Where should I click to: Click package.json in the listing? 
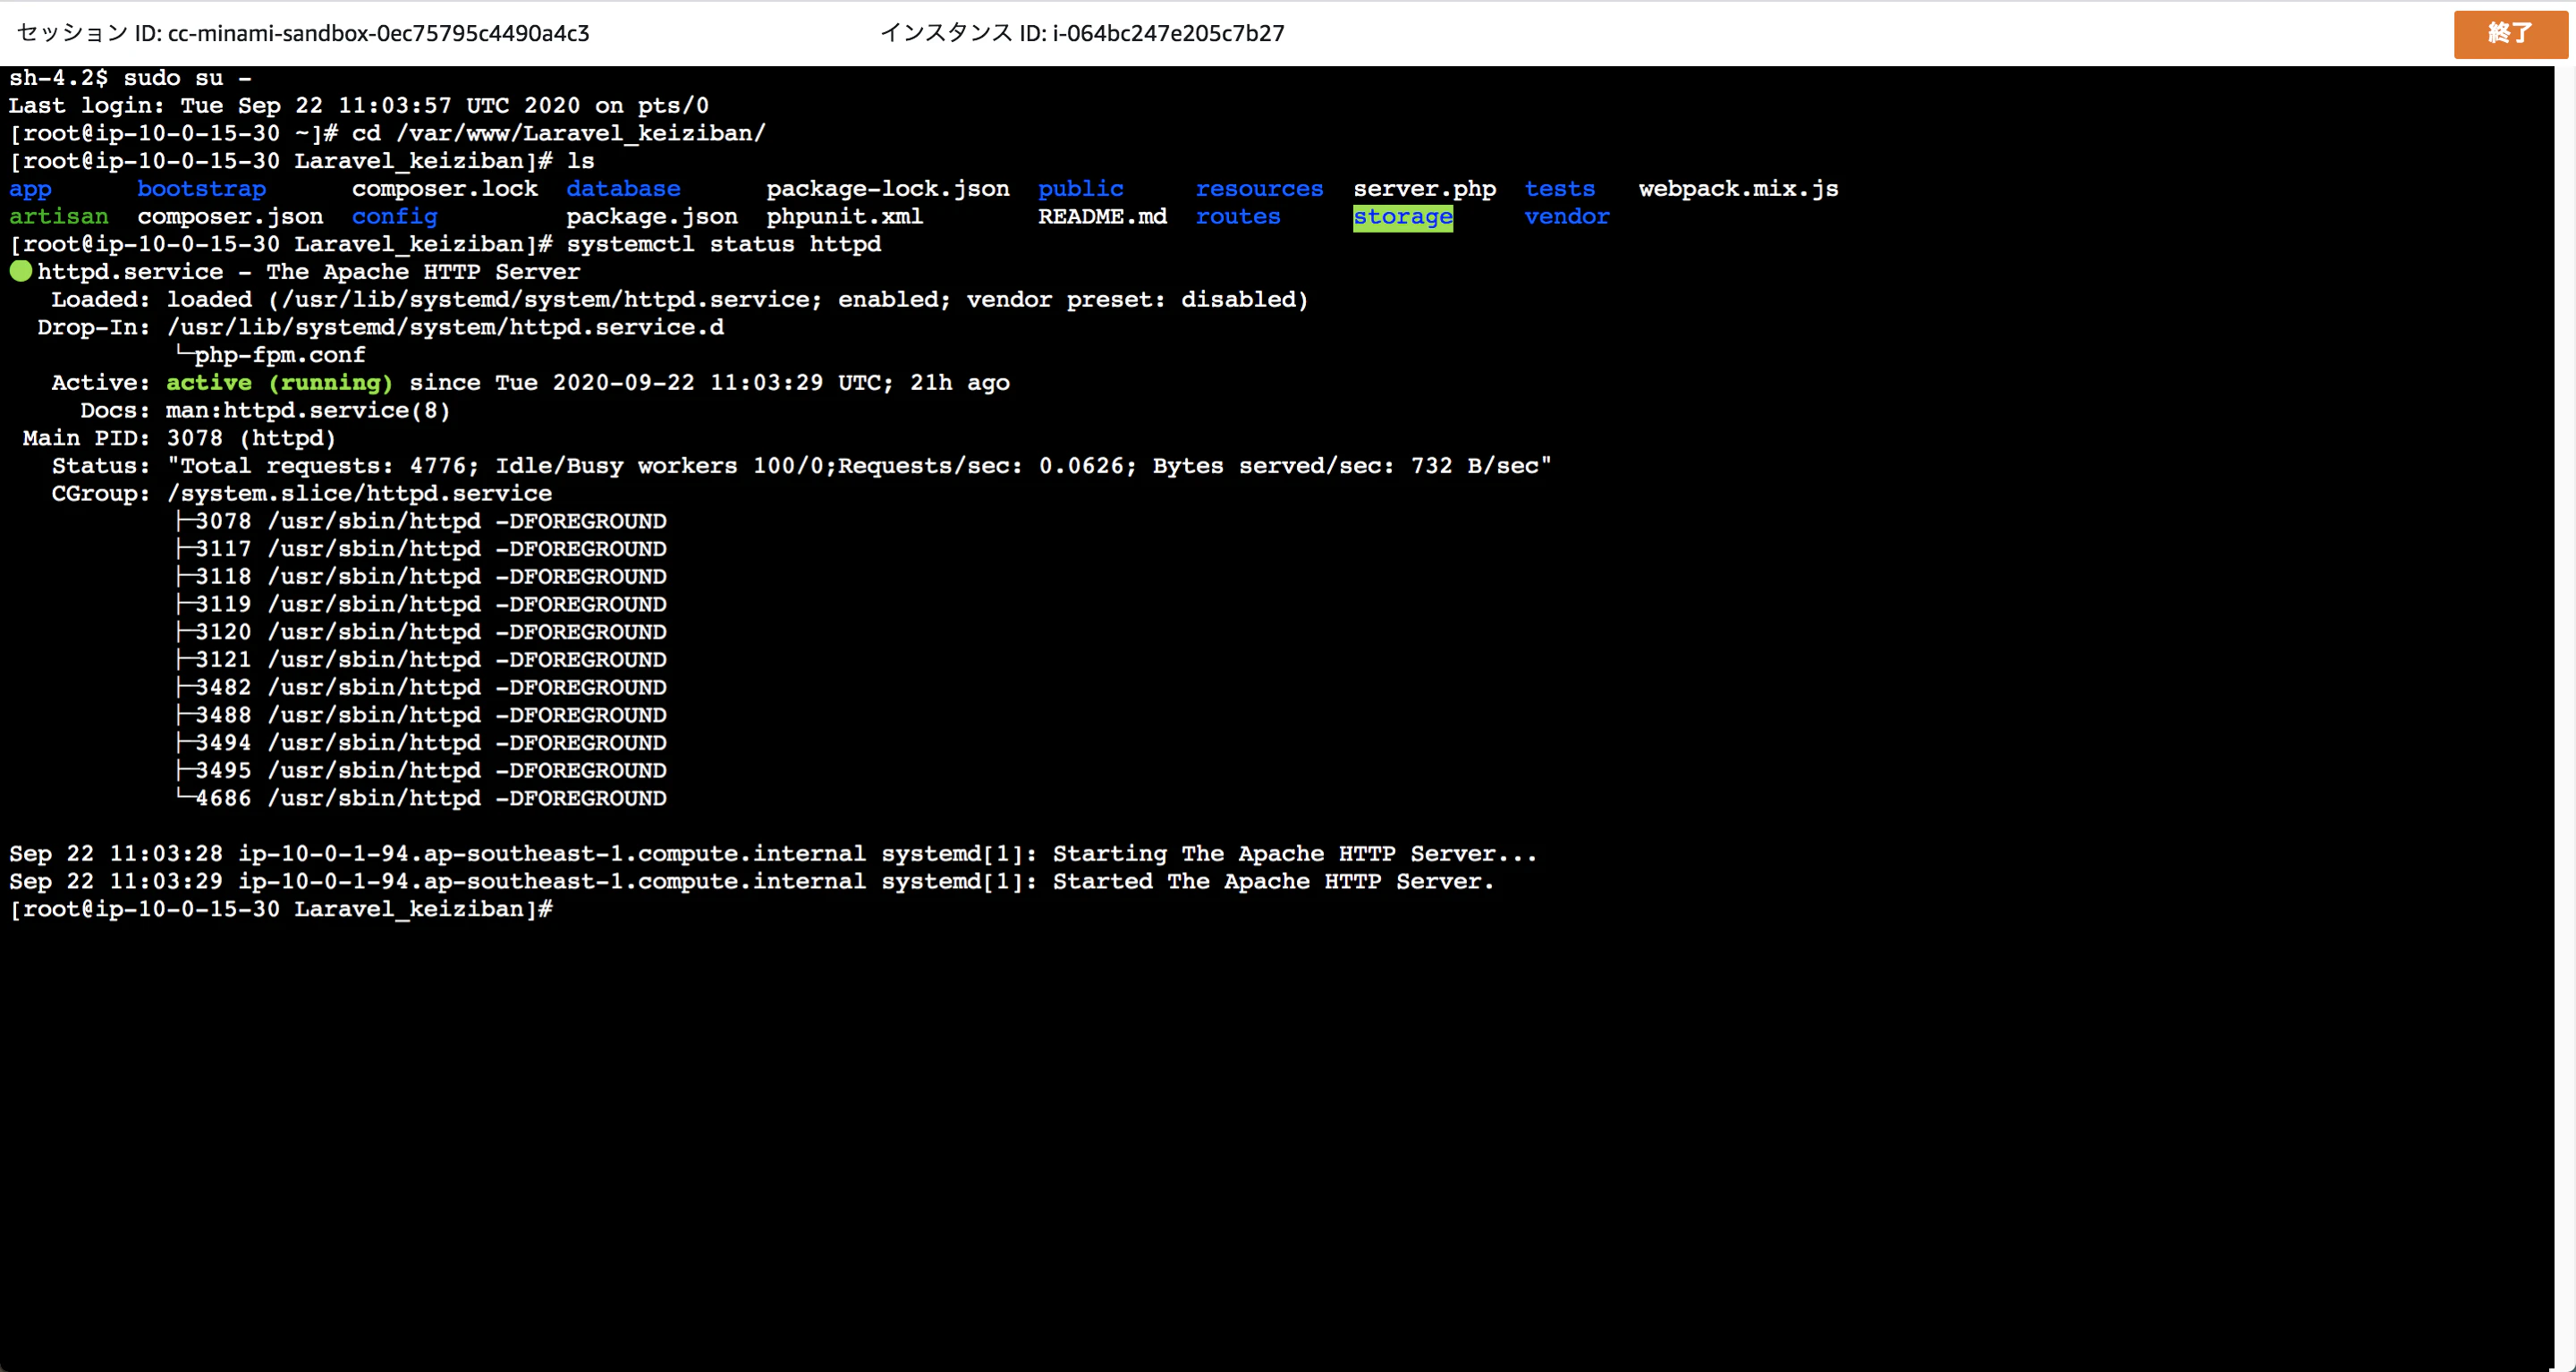pyautogui.click(x=652, y=217)
